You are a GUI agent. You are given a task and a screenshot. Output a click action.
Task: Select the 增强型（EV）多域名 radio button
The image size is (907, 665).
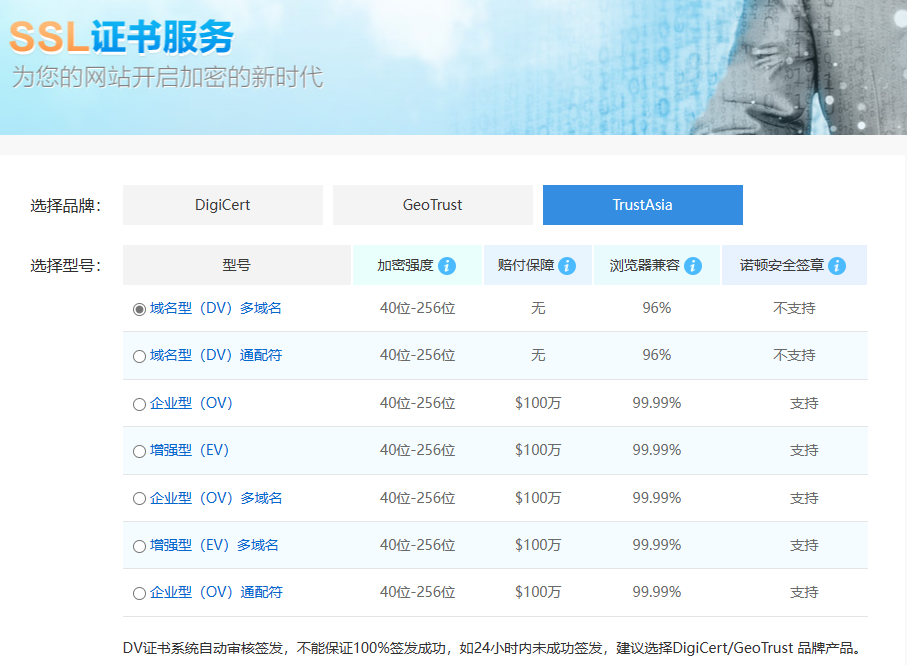click(137, 545)
